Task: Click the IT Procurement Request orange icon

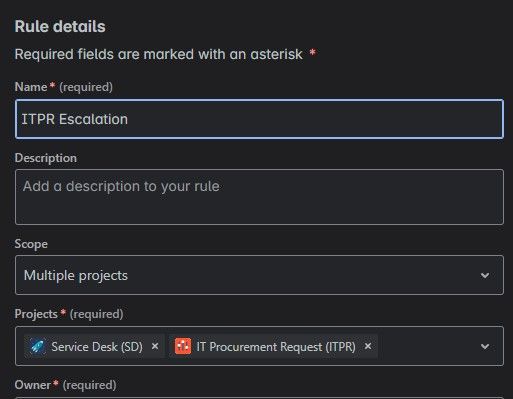Action: (x=183, y=346)
